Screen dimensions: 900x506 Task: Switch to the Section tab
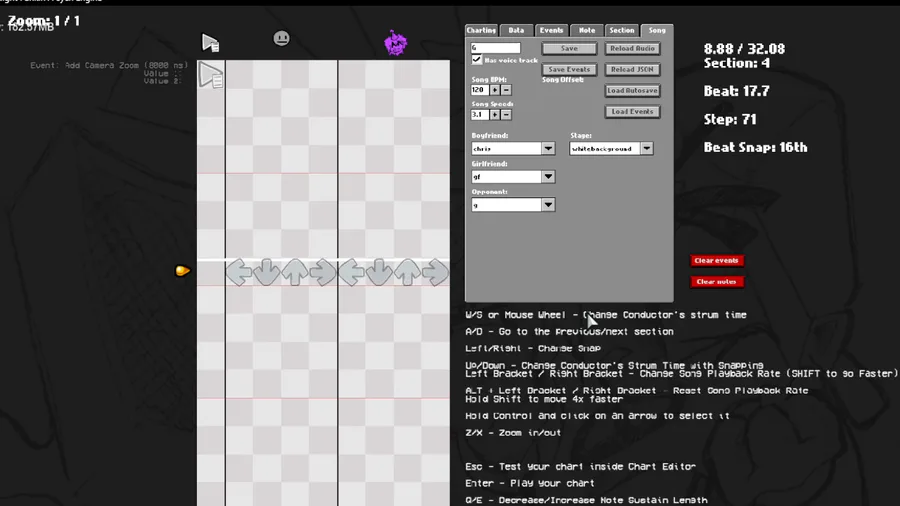(x=622, y=30)
